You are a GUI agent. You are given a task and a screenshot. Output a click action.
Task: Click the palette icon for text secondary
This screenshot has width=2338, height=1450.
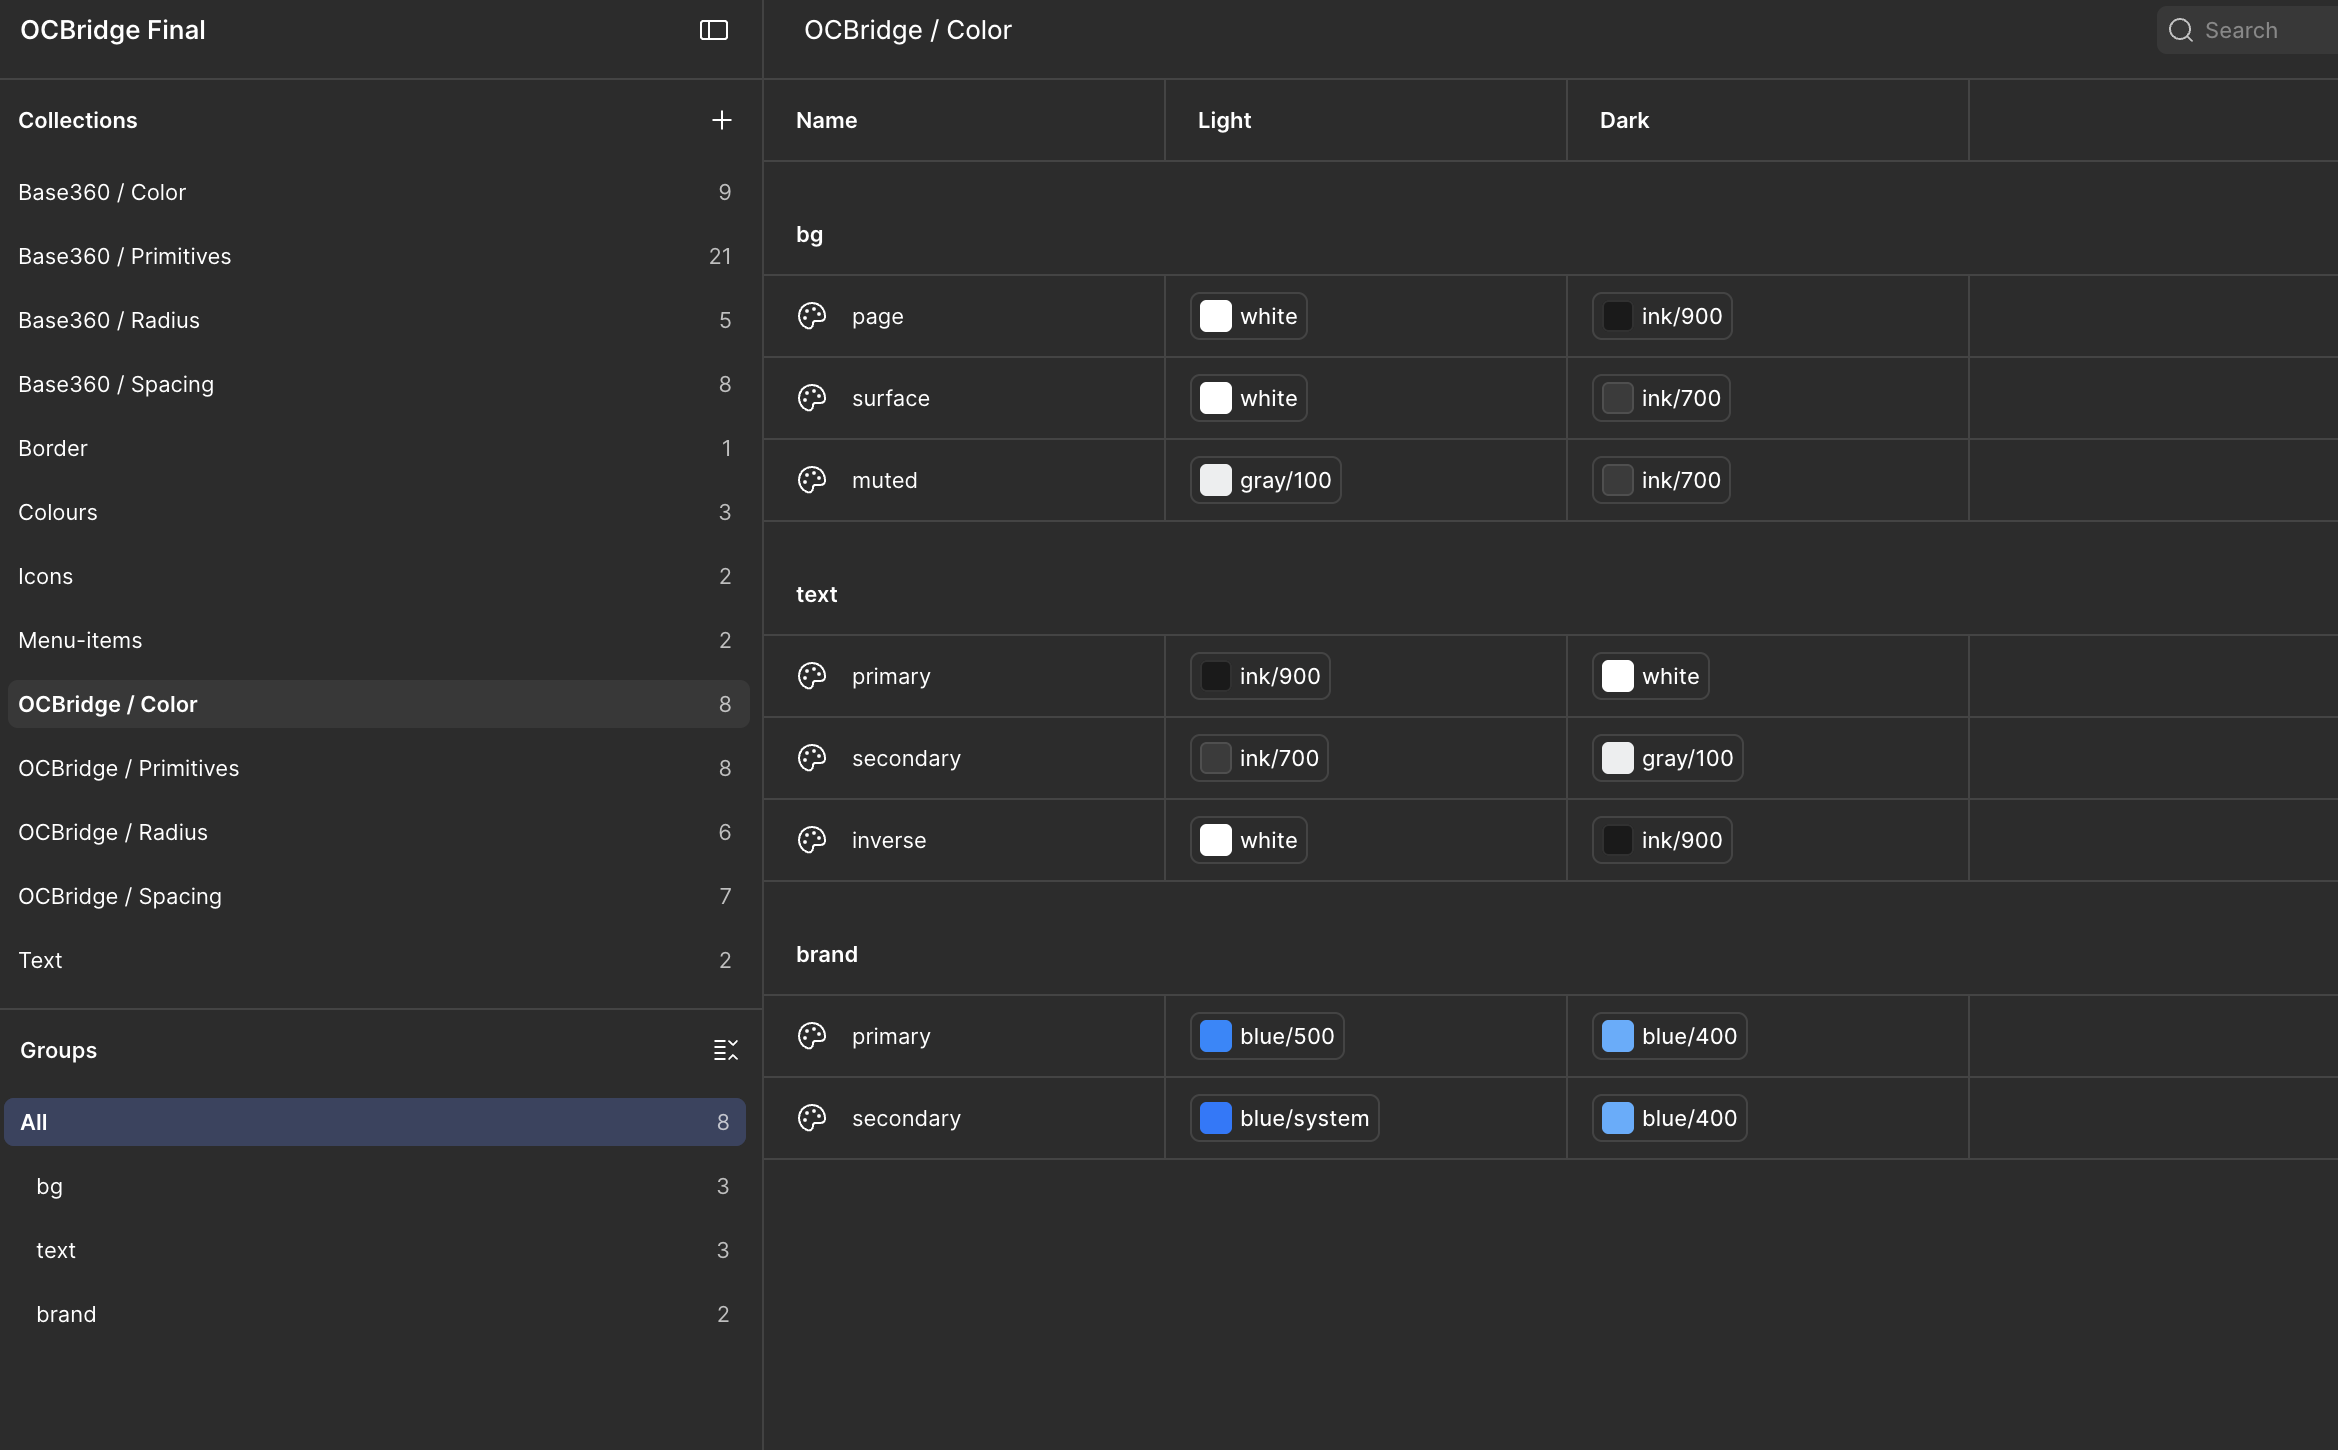[x=812, y=758]
